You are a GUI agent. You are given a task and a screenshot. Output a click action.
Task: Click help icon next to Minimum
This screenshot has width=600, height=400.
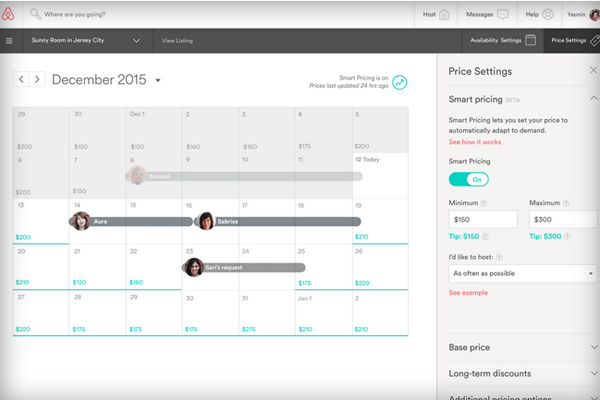486,203
